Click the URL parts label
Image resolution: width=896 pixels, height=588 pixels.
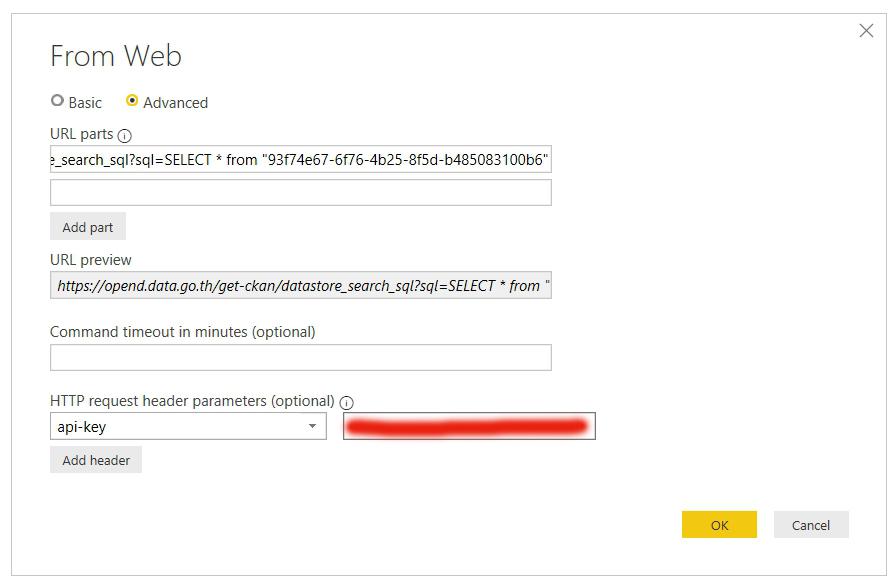pos(82,134)
